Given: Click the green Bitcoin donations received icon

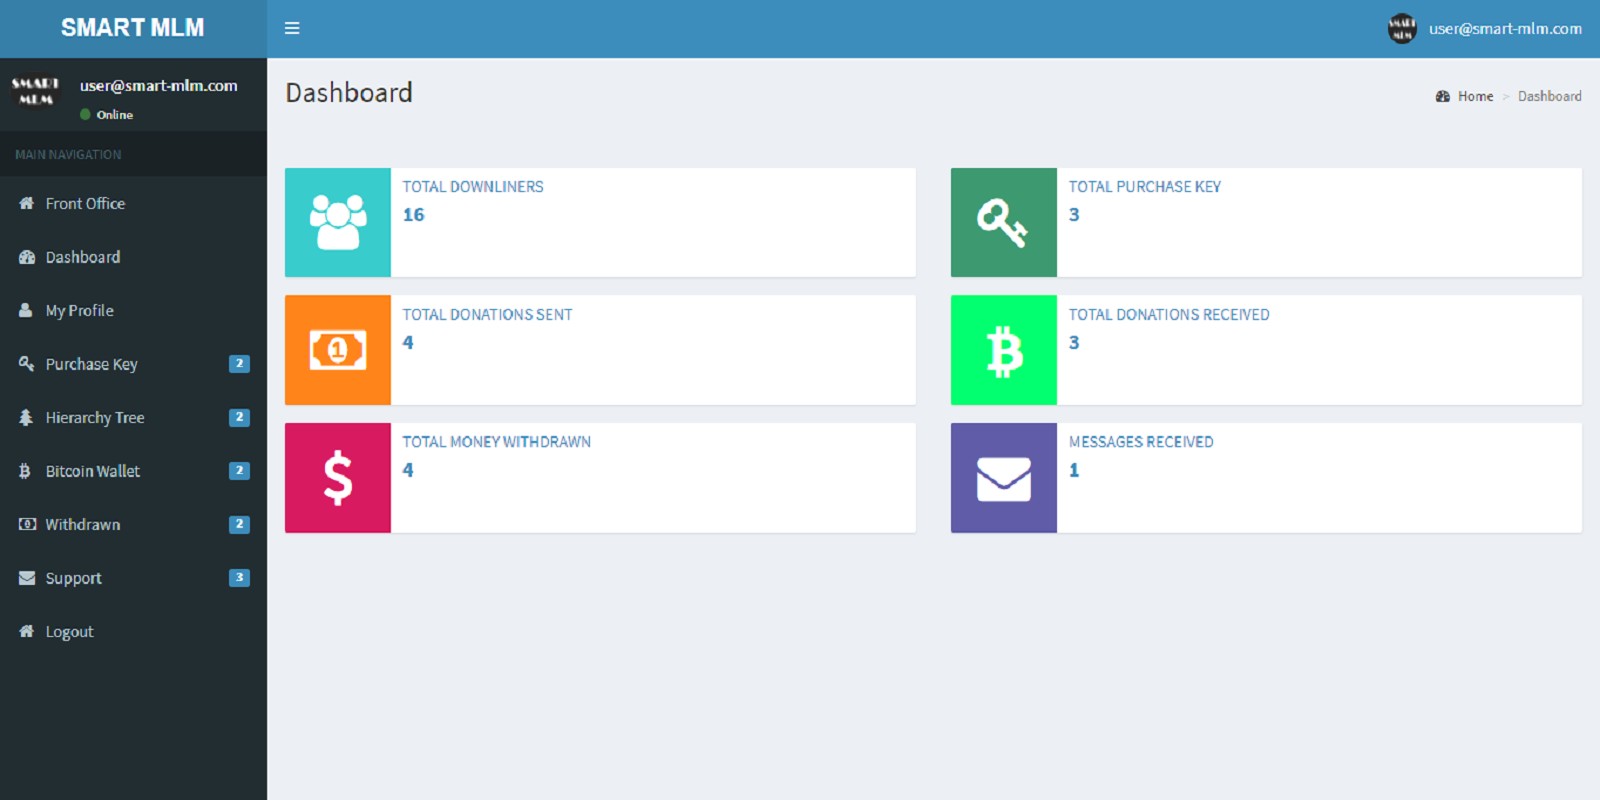Looking at the screenshot, I should 1004,350.
